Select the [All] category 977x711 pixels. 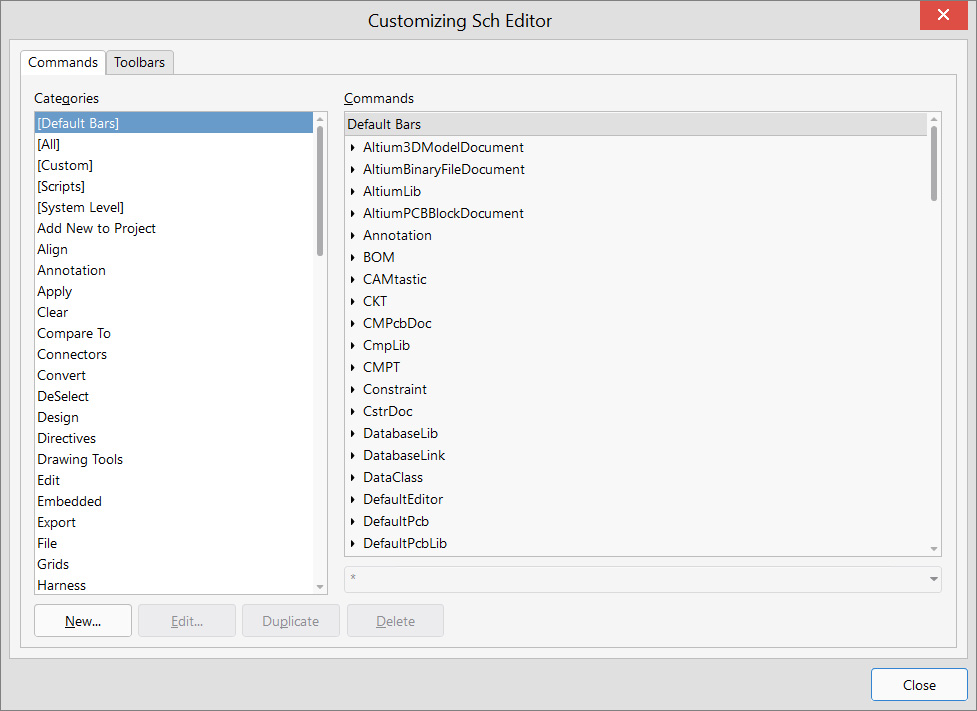coord(174,144)
